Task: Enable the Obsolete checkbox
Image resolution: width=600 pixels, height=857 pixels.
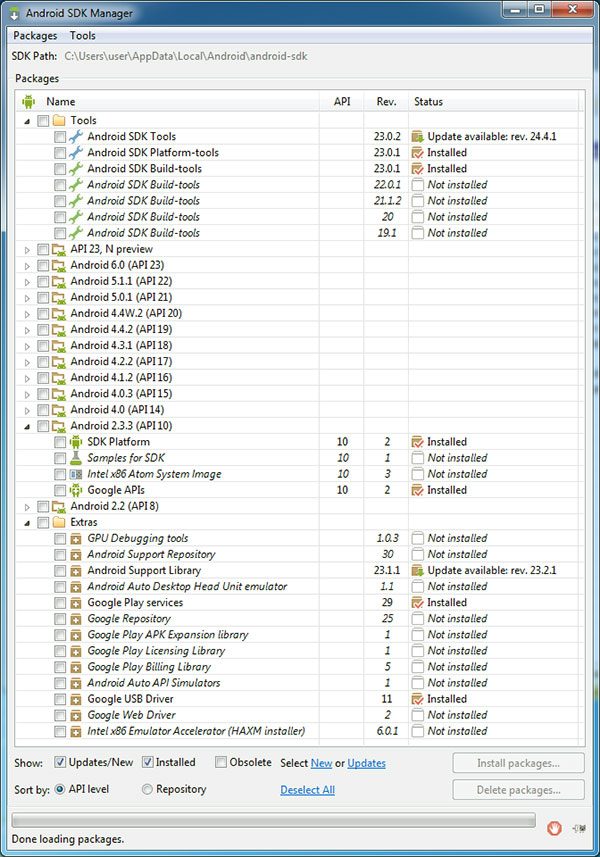Action: point(221,762)
